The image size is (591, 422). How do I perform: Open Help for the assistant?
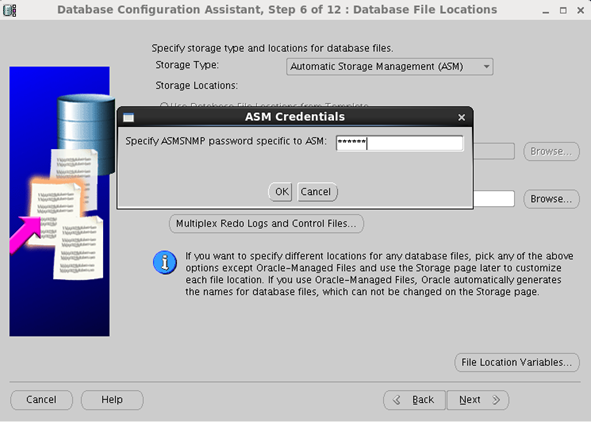pos(112,399)
